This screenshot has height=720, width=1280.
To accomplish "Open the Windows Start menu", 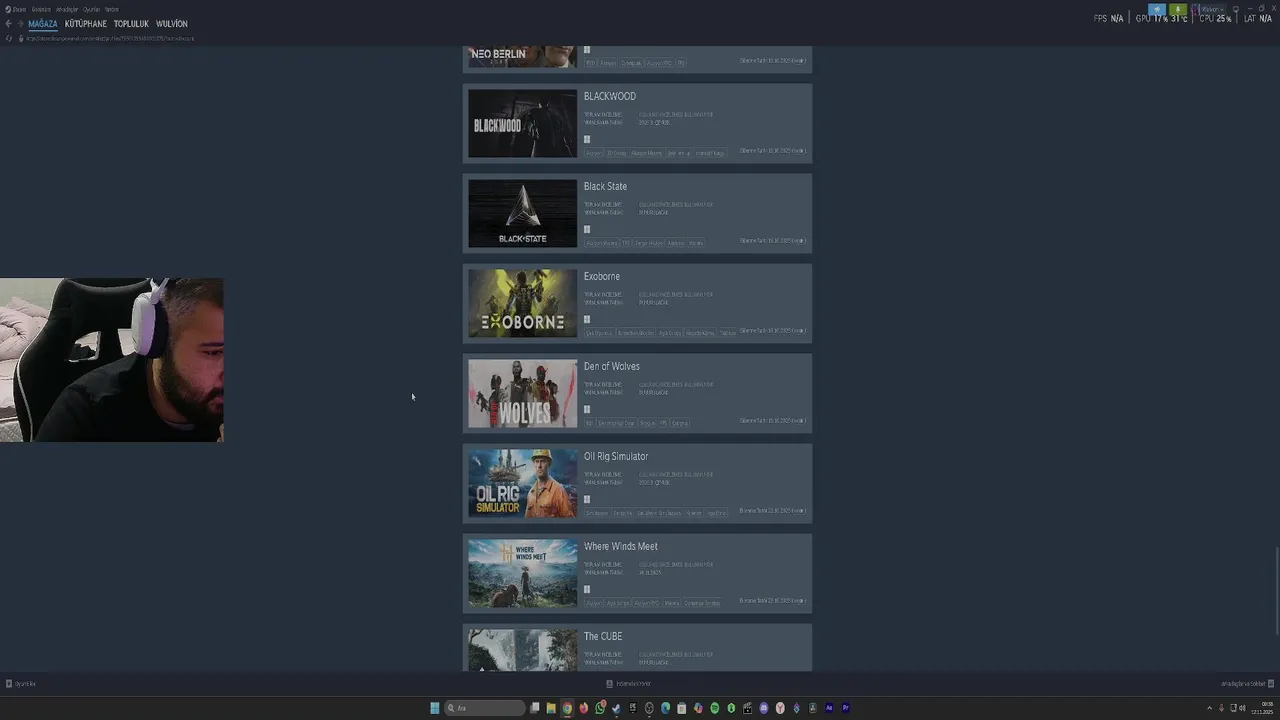I will pos(435,708).
